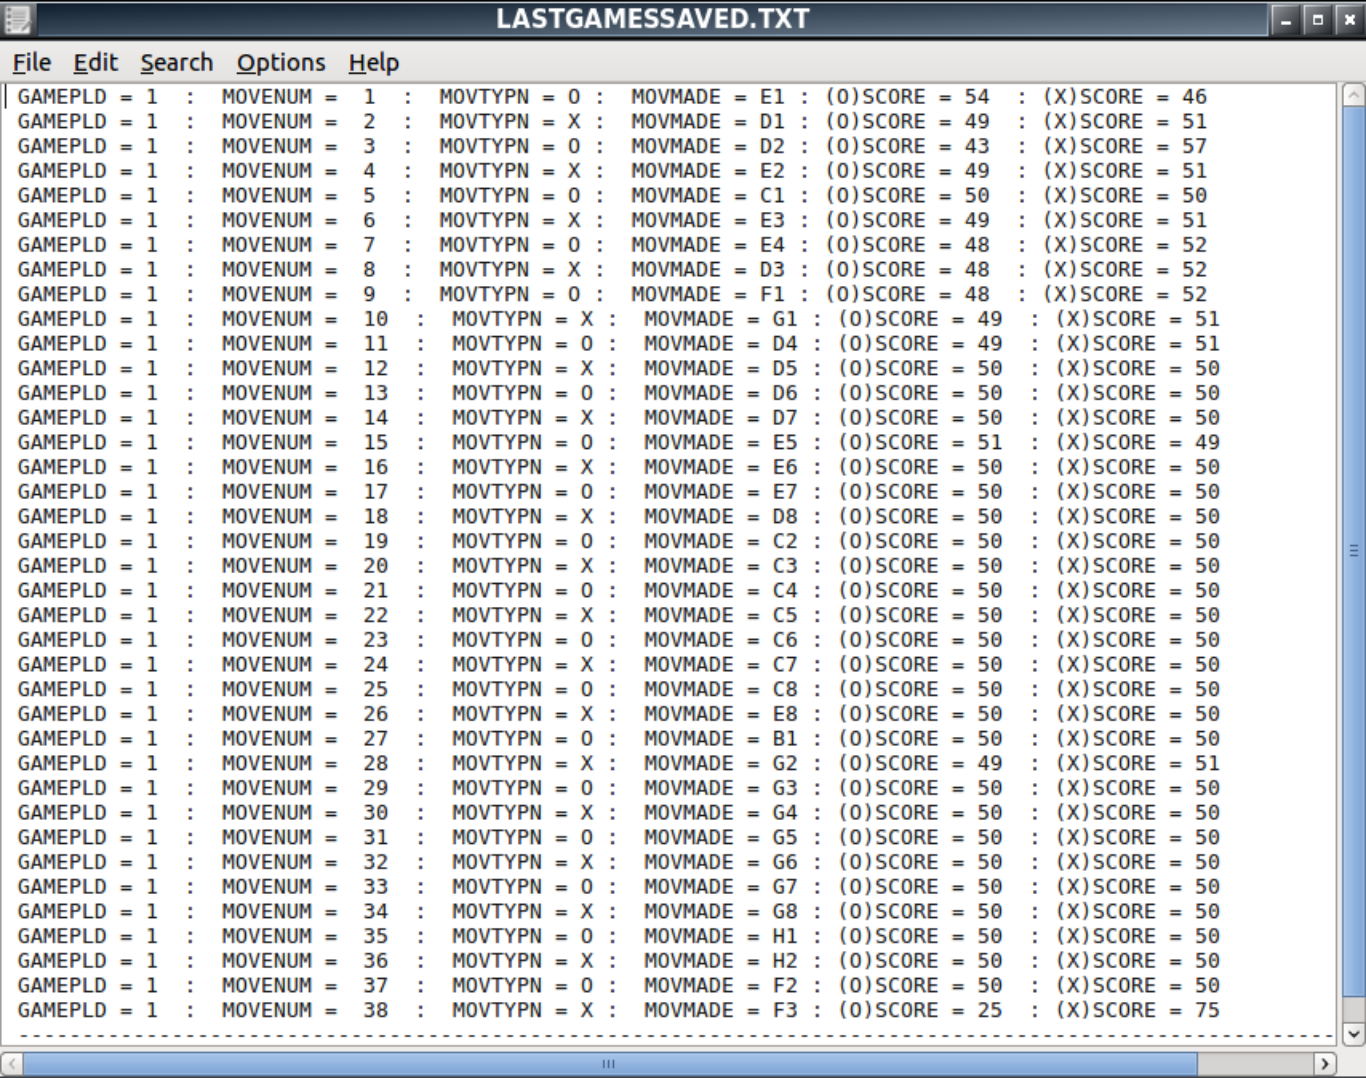This screenshot has height=1078, width=1366.
Task: Click MOVMADE value H1 in move 35
Action: 785,936
